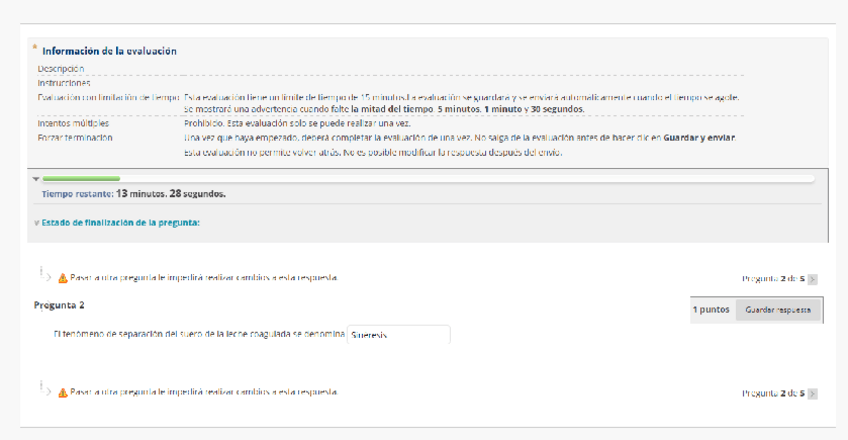Click the Pregunta 2 heading
This screenshot has width=848, height=440.
[x=59, y=305]
